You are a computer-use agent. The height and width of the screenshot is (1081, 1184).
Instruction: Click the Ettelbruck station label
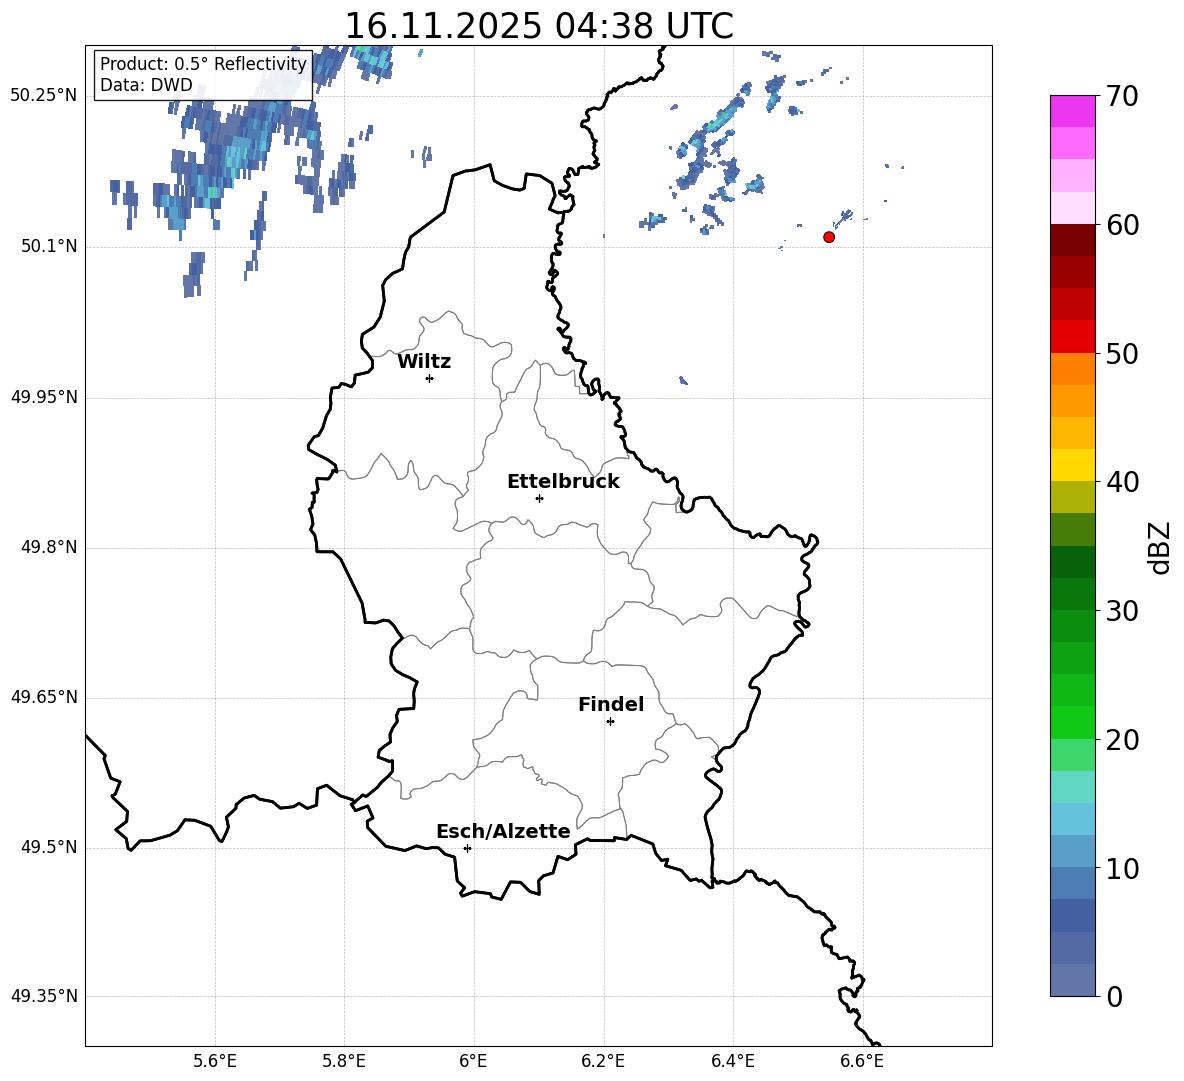(x=563, y=482)
